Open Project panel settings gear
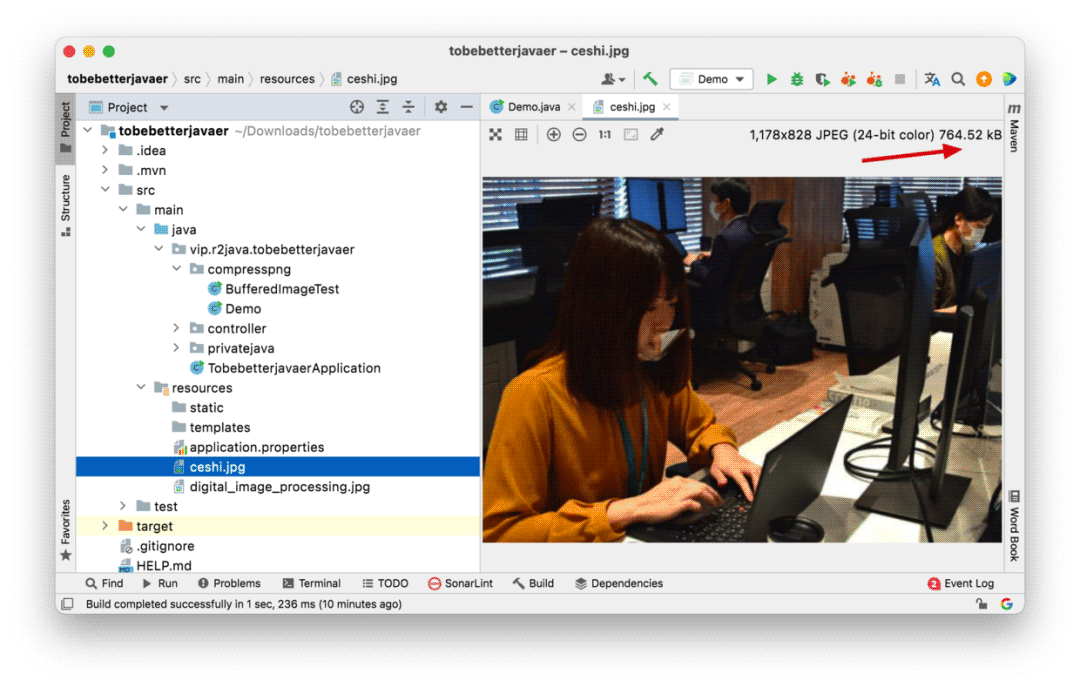Screen dimensions: 1080x687 point(441,107)
